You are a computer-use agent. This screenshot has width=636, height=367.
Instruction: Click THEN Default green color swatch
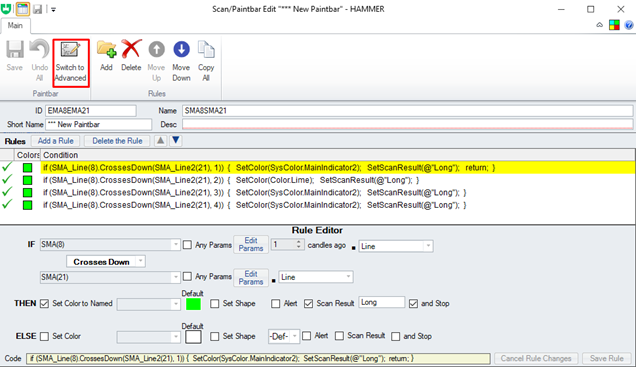(x=193, y=304)
